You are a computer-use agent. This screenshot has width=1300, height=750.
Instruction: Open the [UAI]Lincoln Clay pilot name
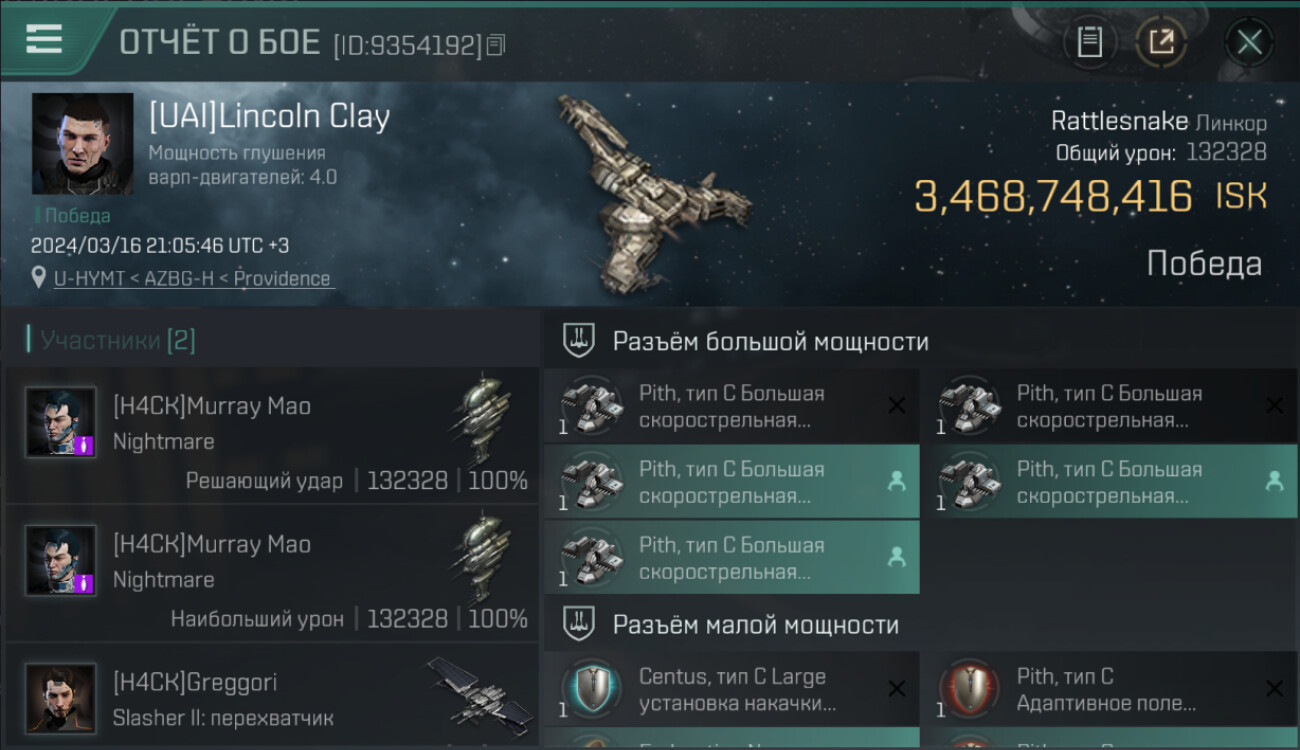tap(269, 117)
